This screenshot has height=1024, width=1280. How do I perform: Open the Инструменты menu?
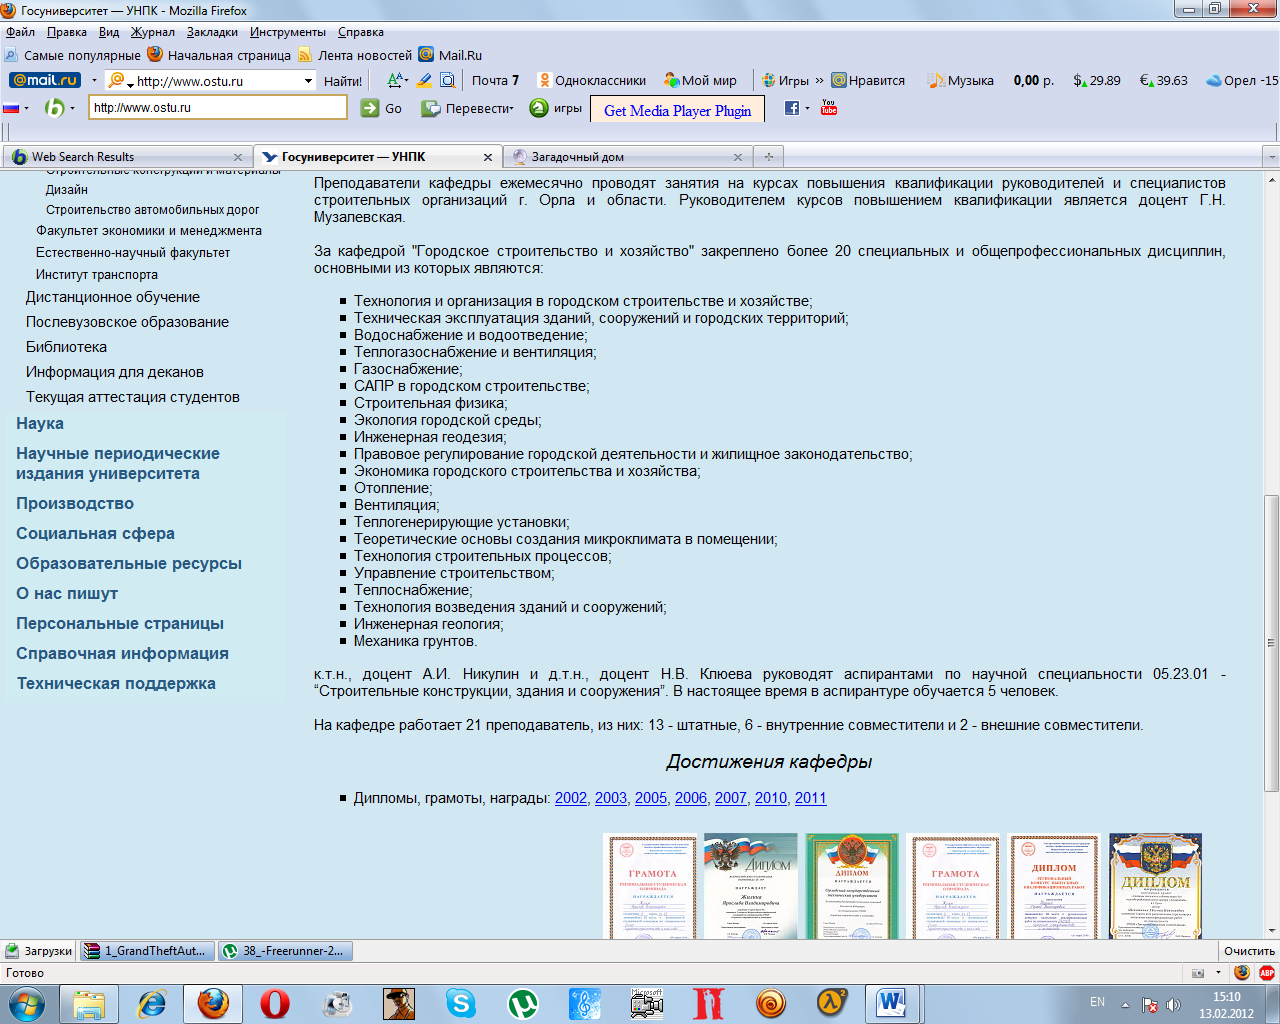(x=288, y=32)
